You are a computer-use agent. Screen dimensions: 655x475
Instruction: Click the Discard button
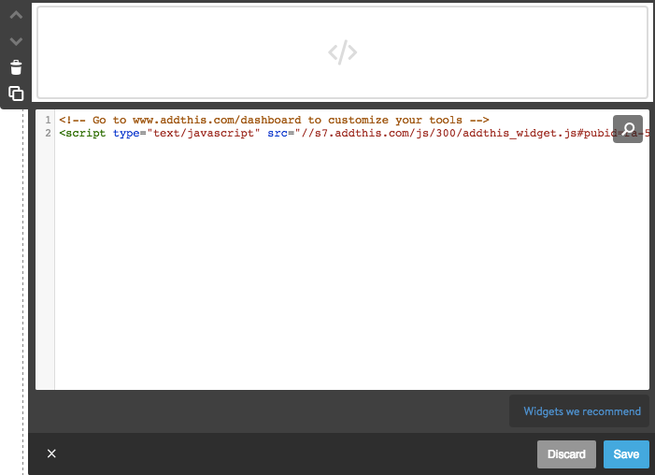click(566, 454)
